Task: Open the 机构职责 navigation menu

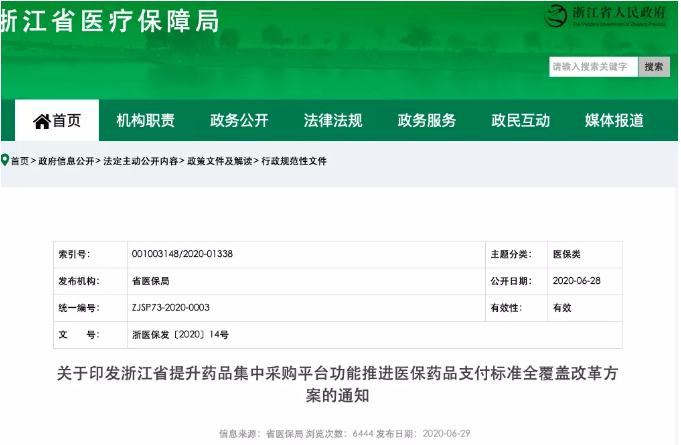Action: click(x=145, y=121)
